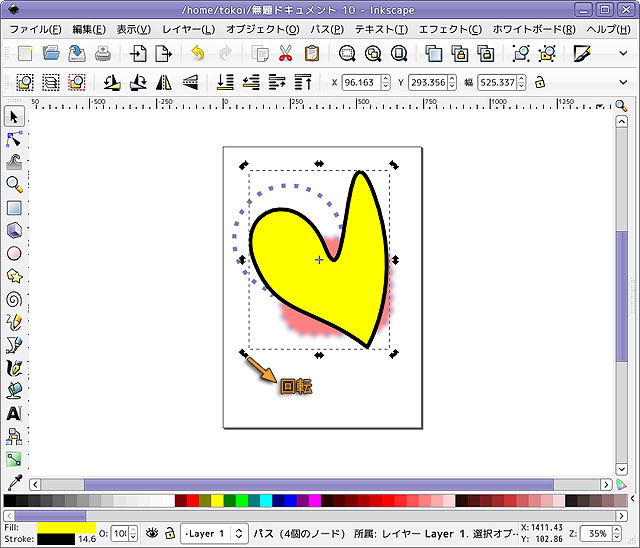Select the Color dropper tool
640x548 pixels.
point(14,483)
